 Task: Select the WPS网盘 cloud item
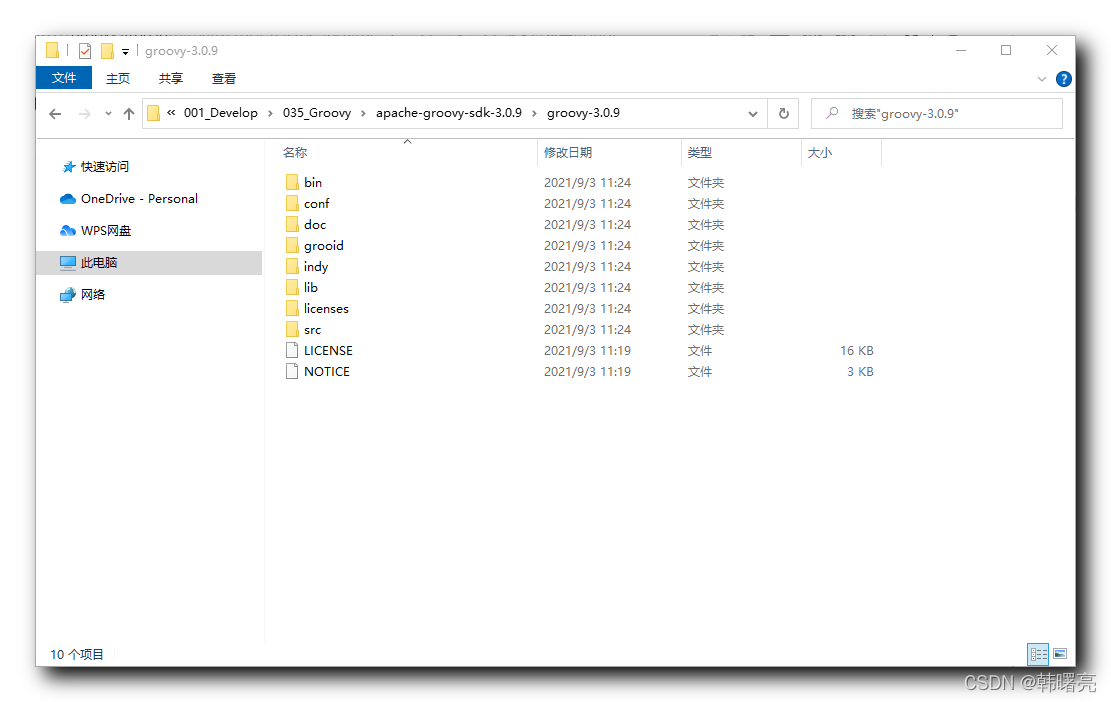coord(96,231)
